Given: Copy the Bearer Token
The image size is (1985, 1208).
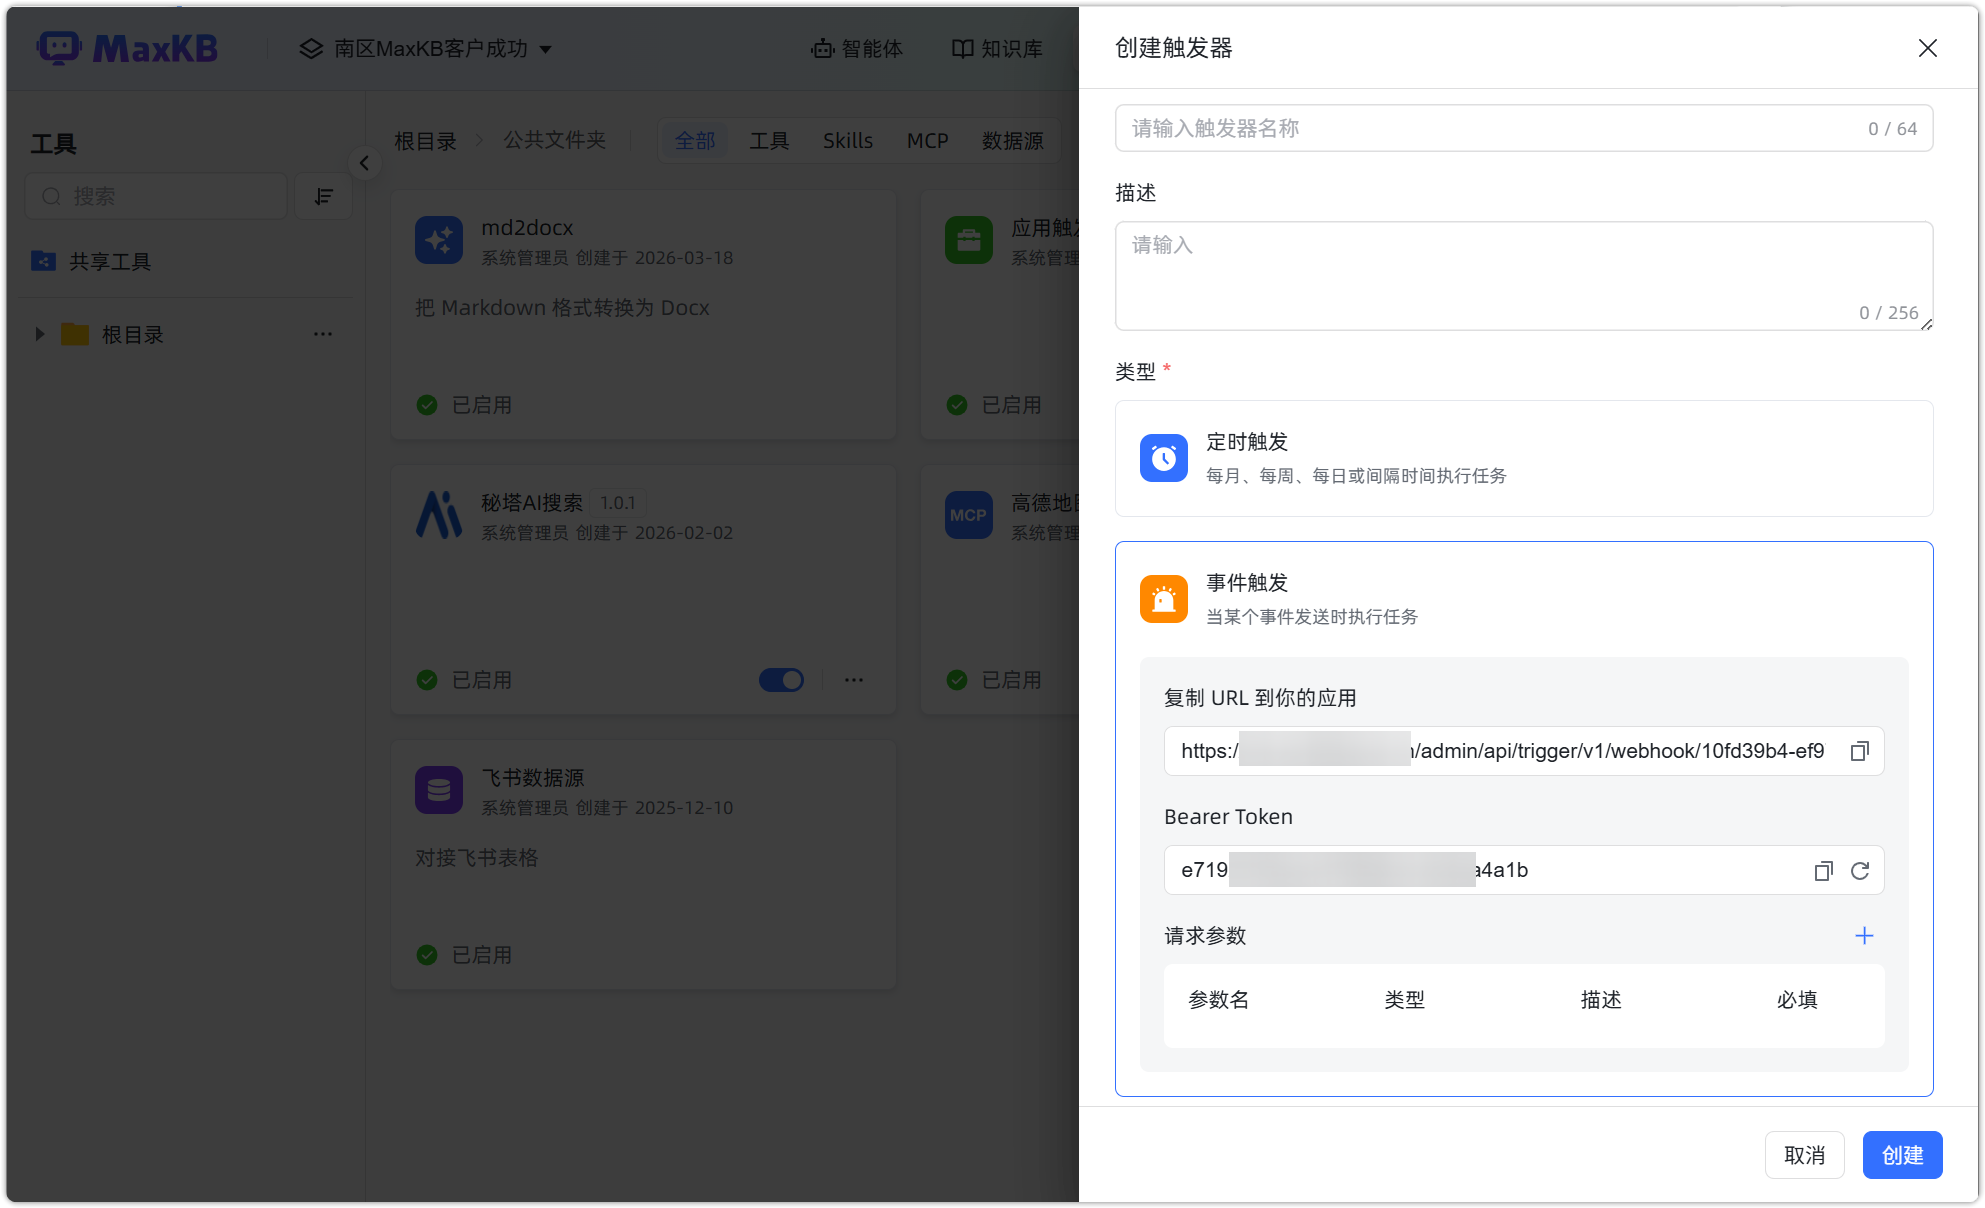Looking at the screenshot, I should [1823, 870].
